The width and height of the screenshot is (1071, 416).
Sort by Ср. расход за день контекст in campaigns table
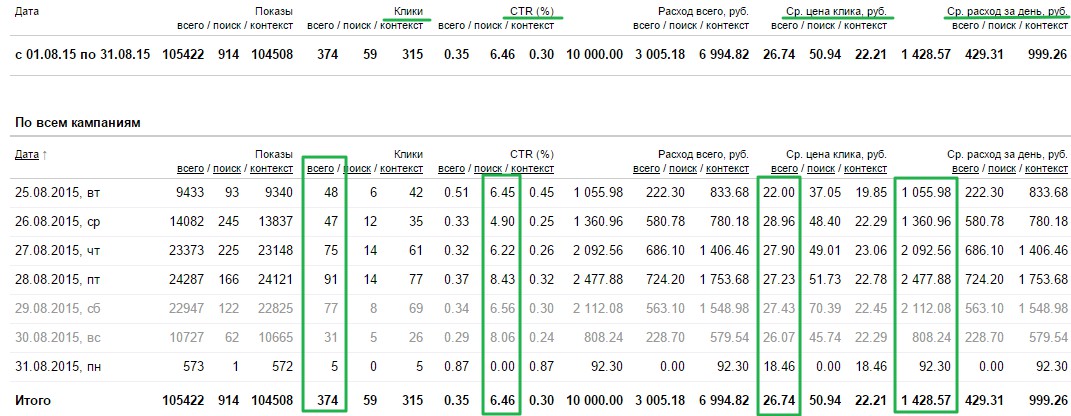pos(1046,169)
